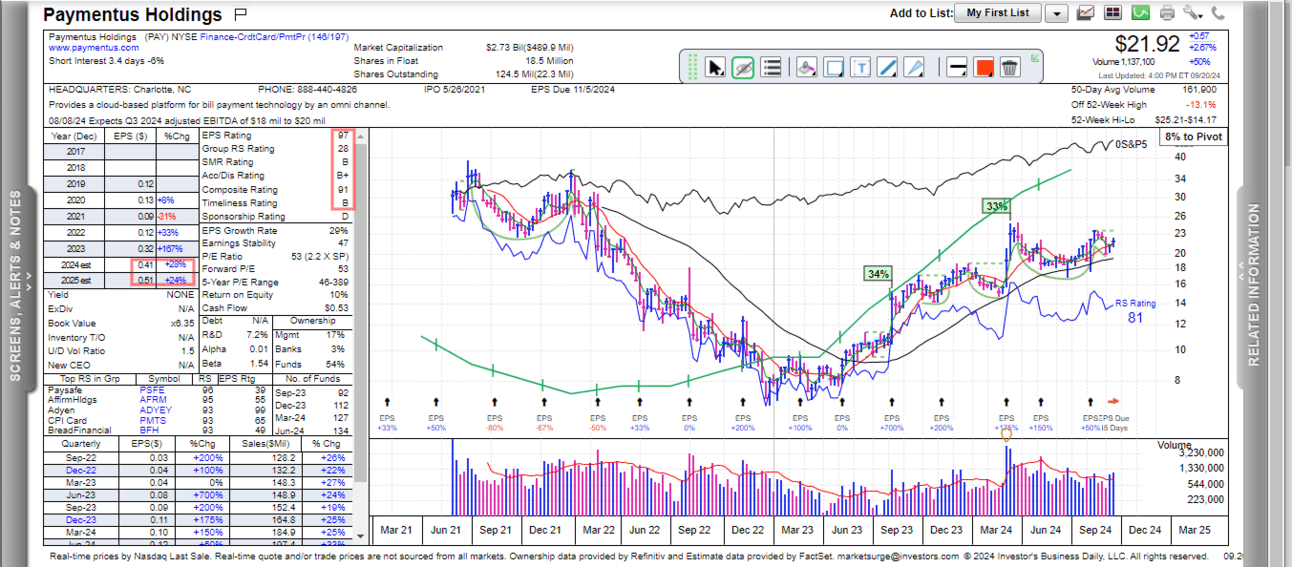
Task: Open the www.paymentus.com website link
Action: coord(94,47)
